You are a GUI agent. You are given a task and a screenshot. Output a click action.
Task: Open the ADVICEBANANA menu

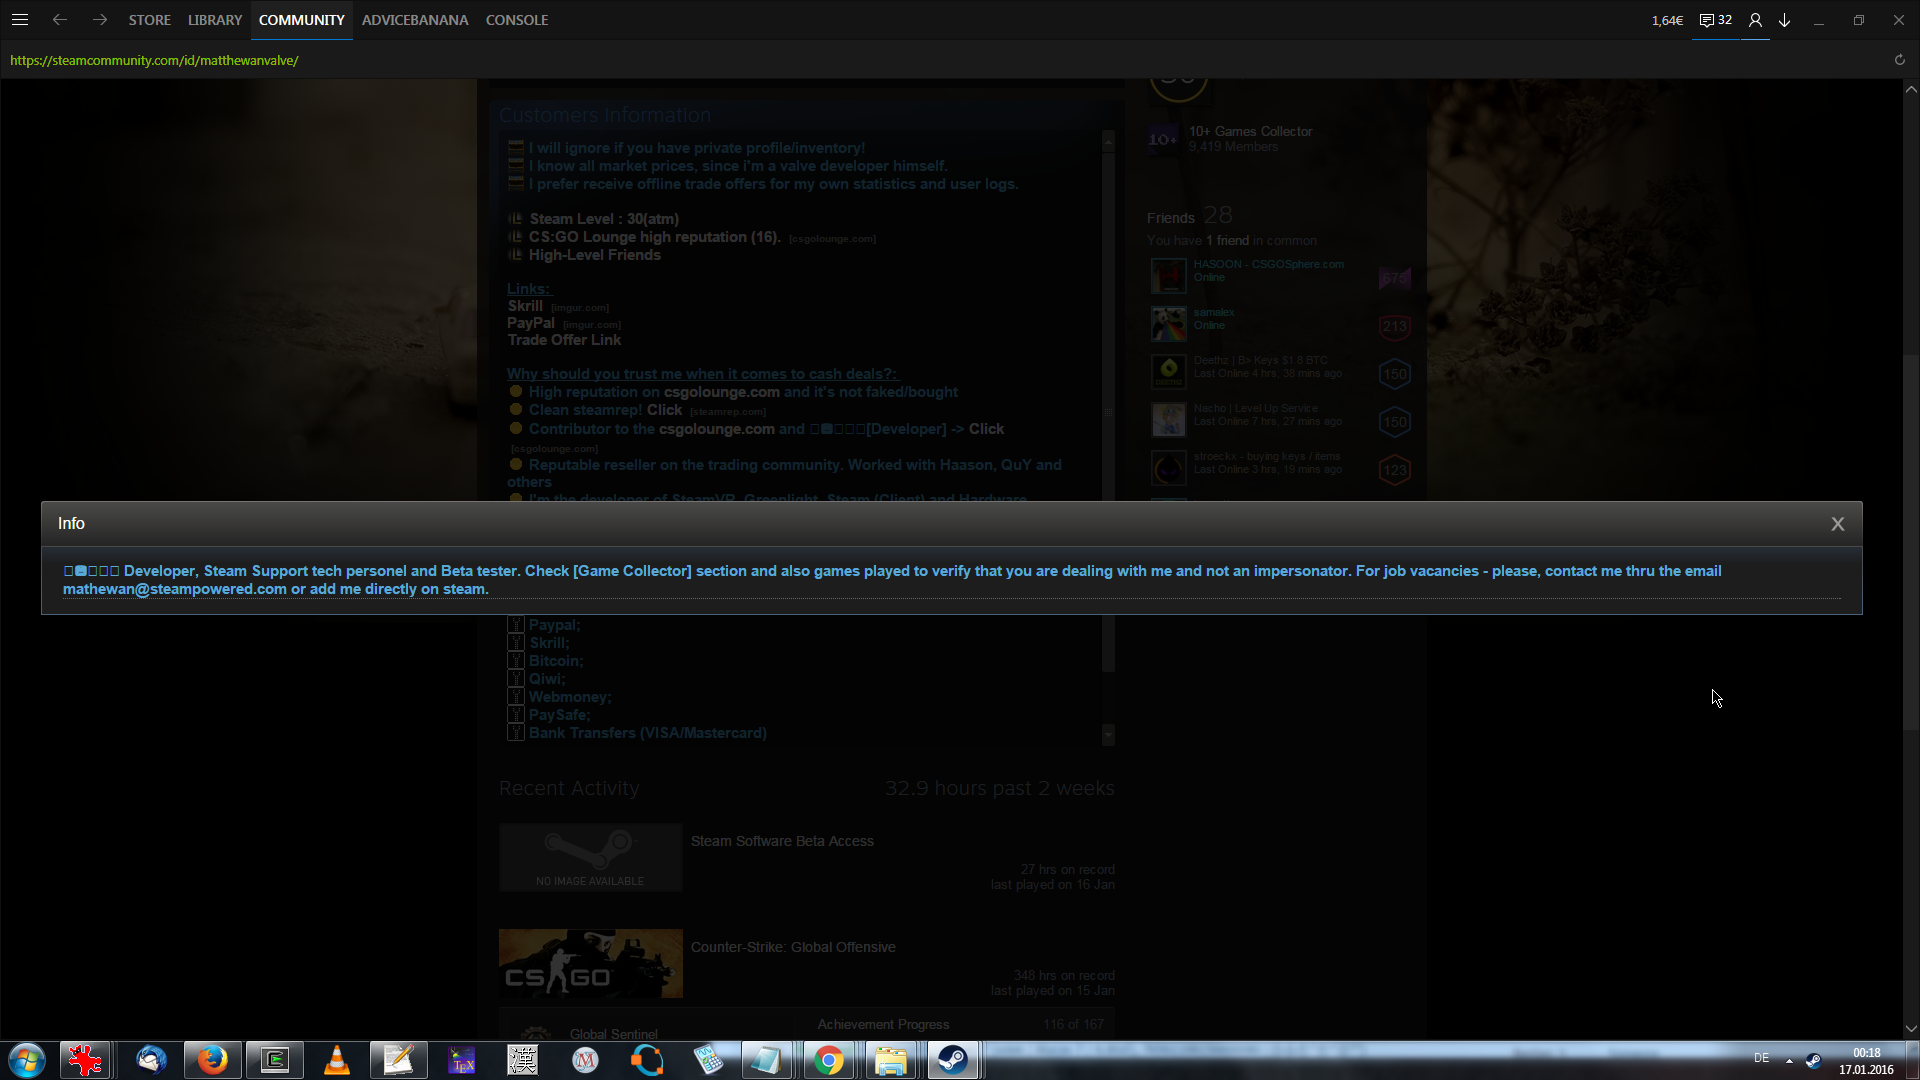[414, 20]
